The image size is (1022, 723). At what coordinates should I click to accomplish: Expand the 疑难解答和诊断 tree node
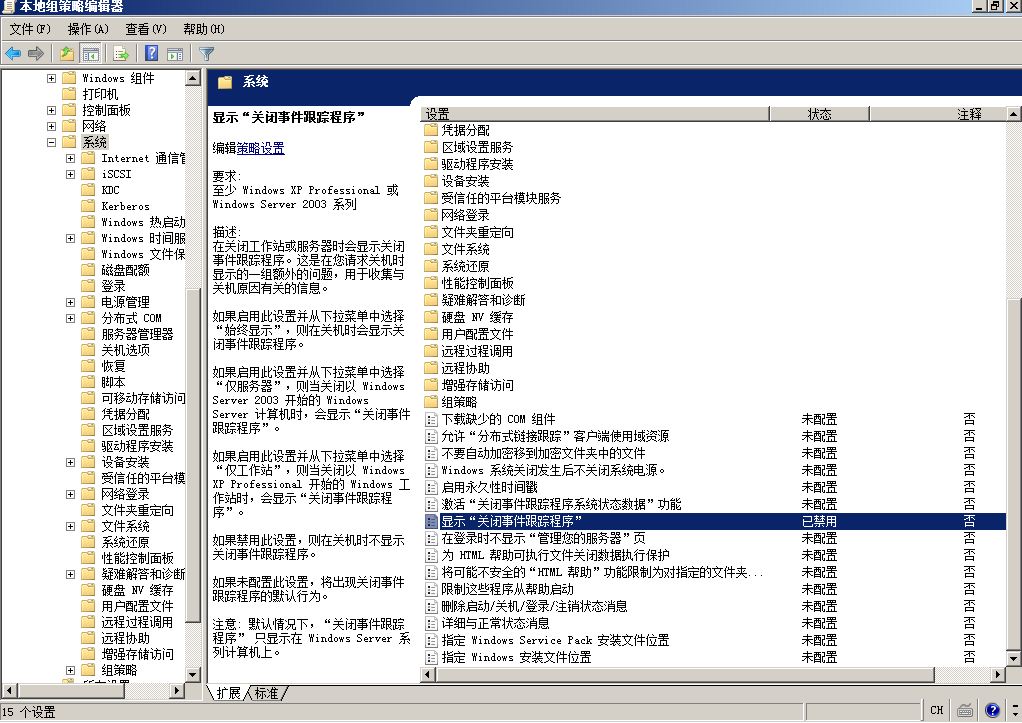(70, 574)
